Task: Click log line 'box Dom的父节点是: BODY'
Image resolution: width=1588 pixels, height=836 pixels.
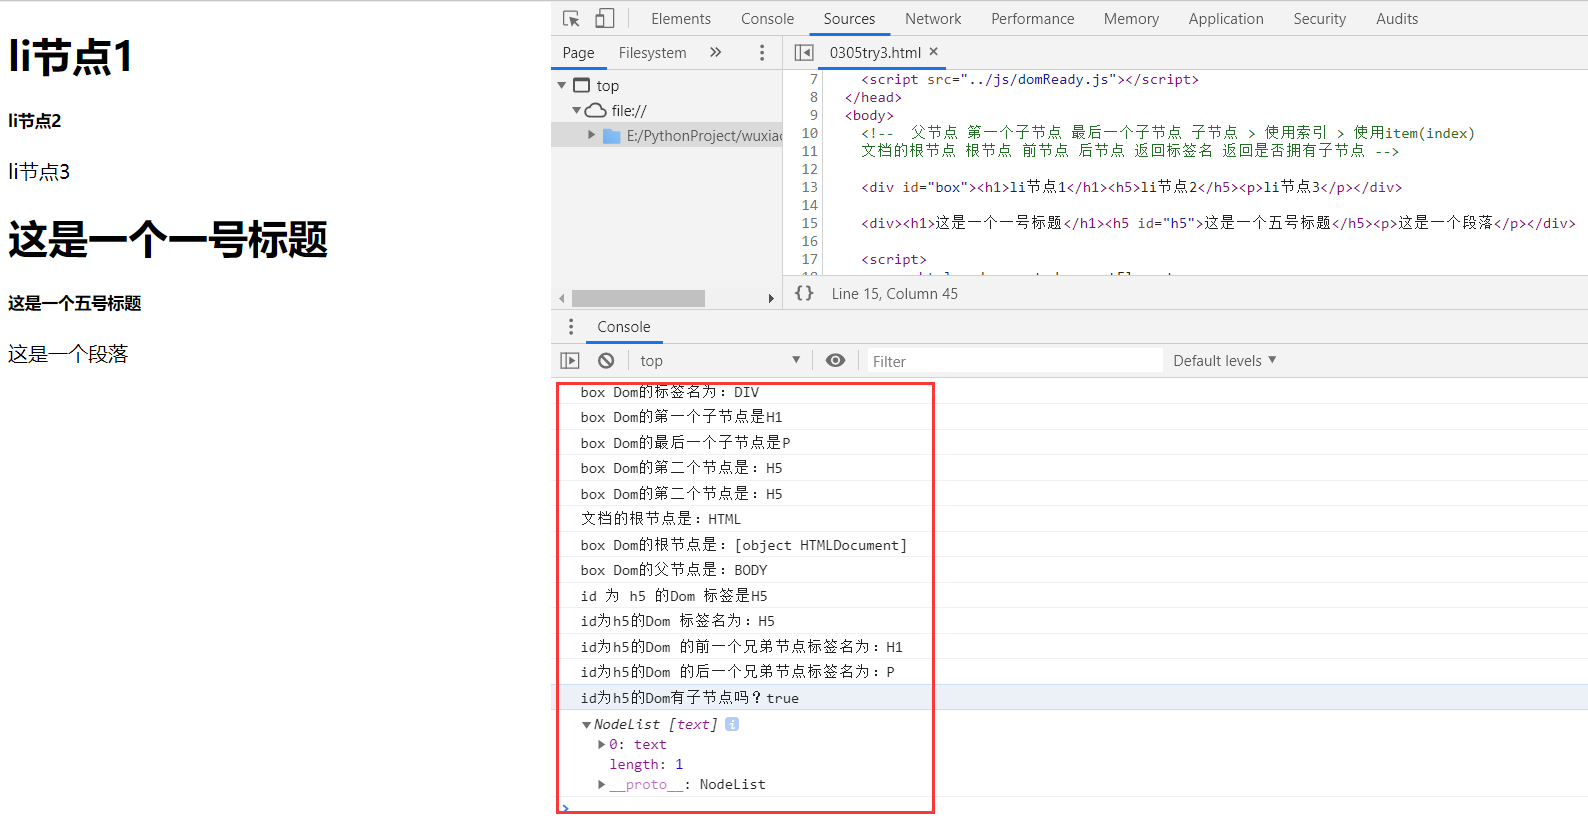Action: pos(674,570)
